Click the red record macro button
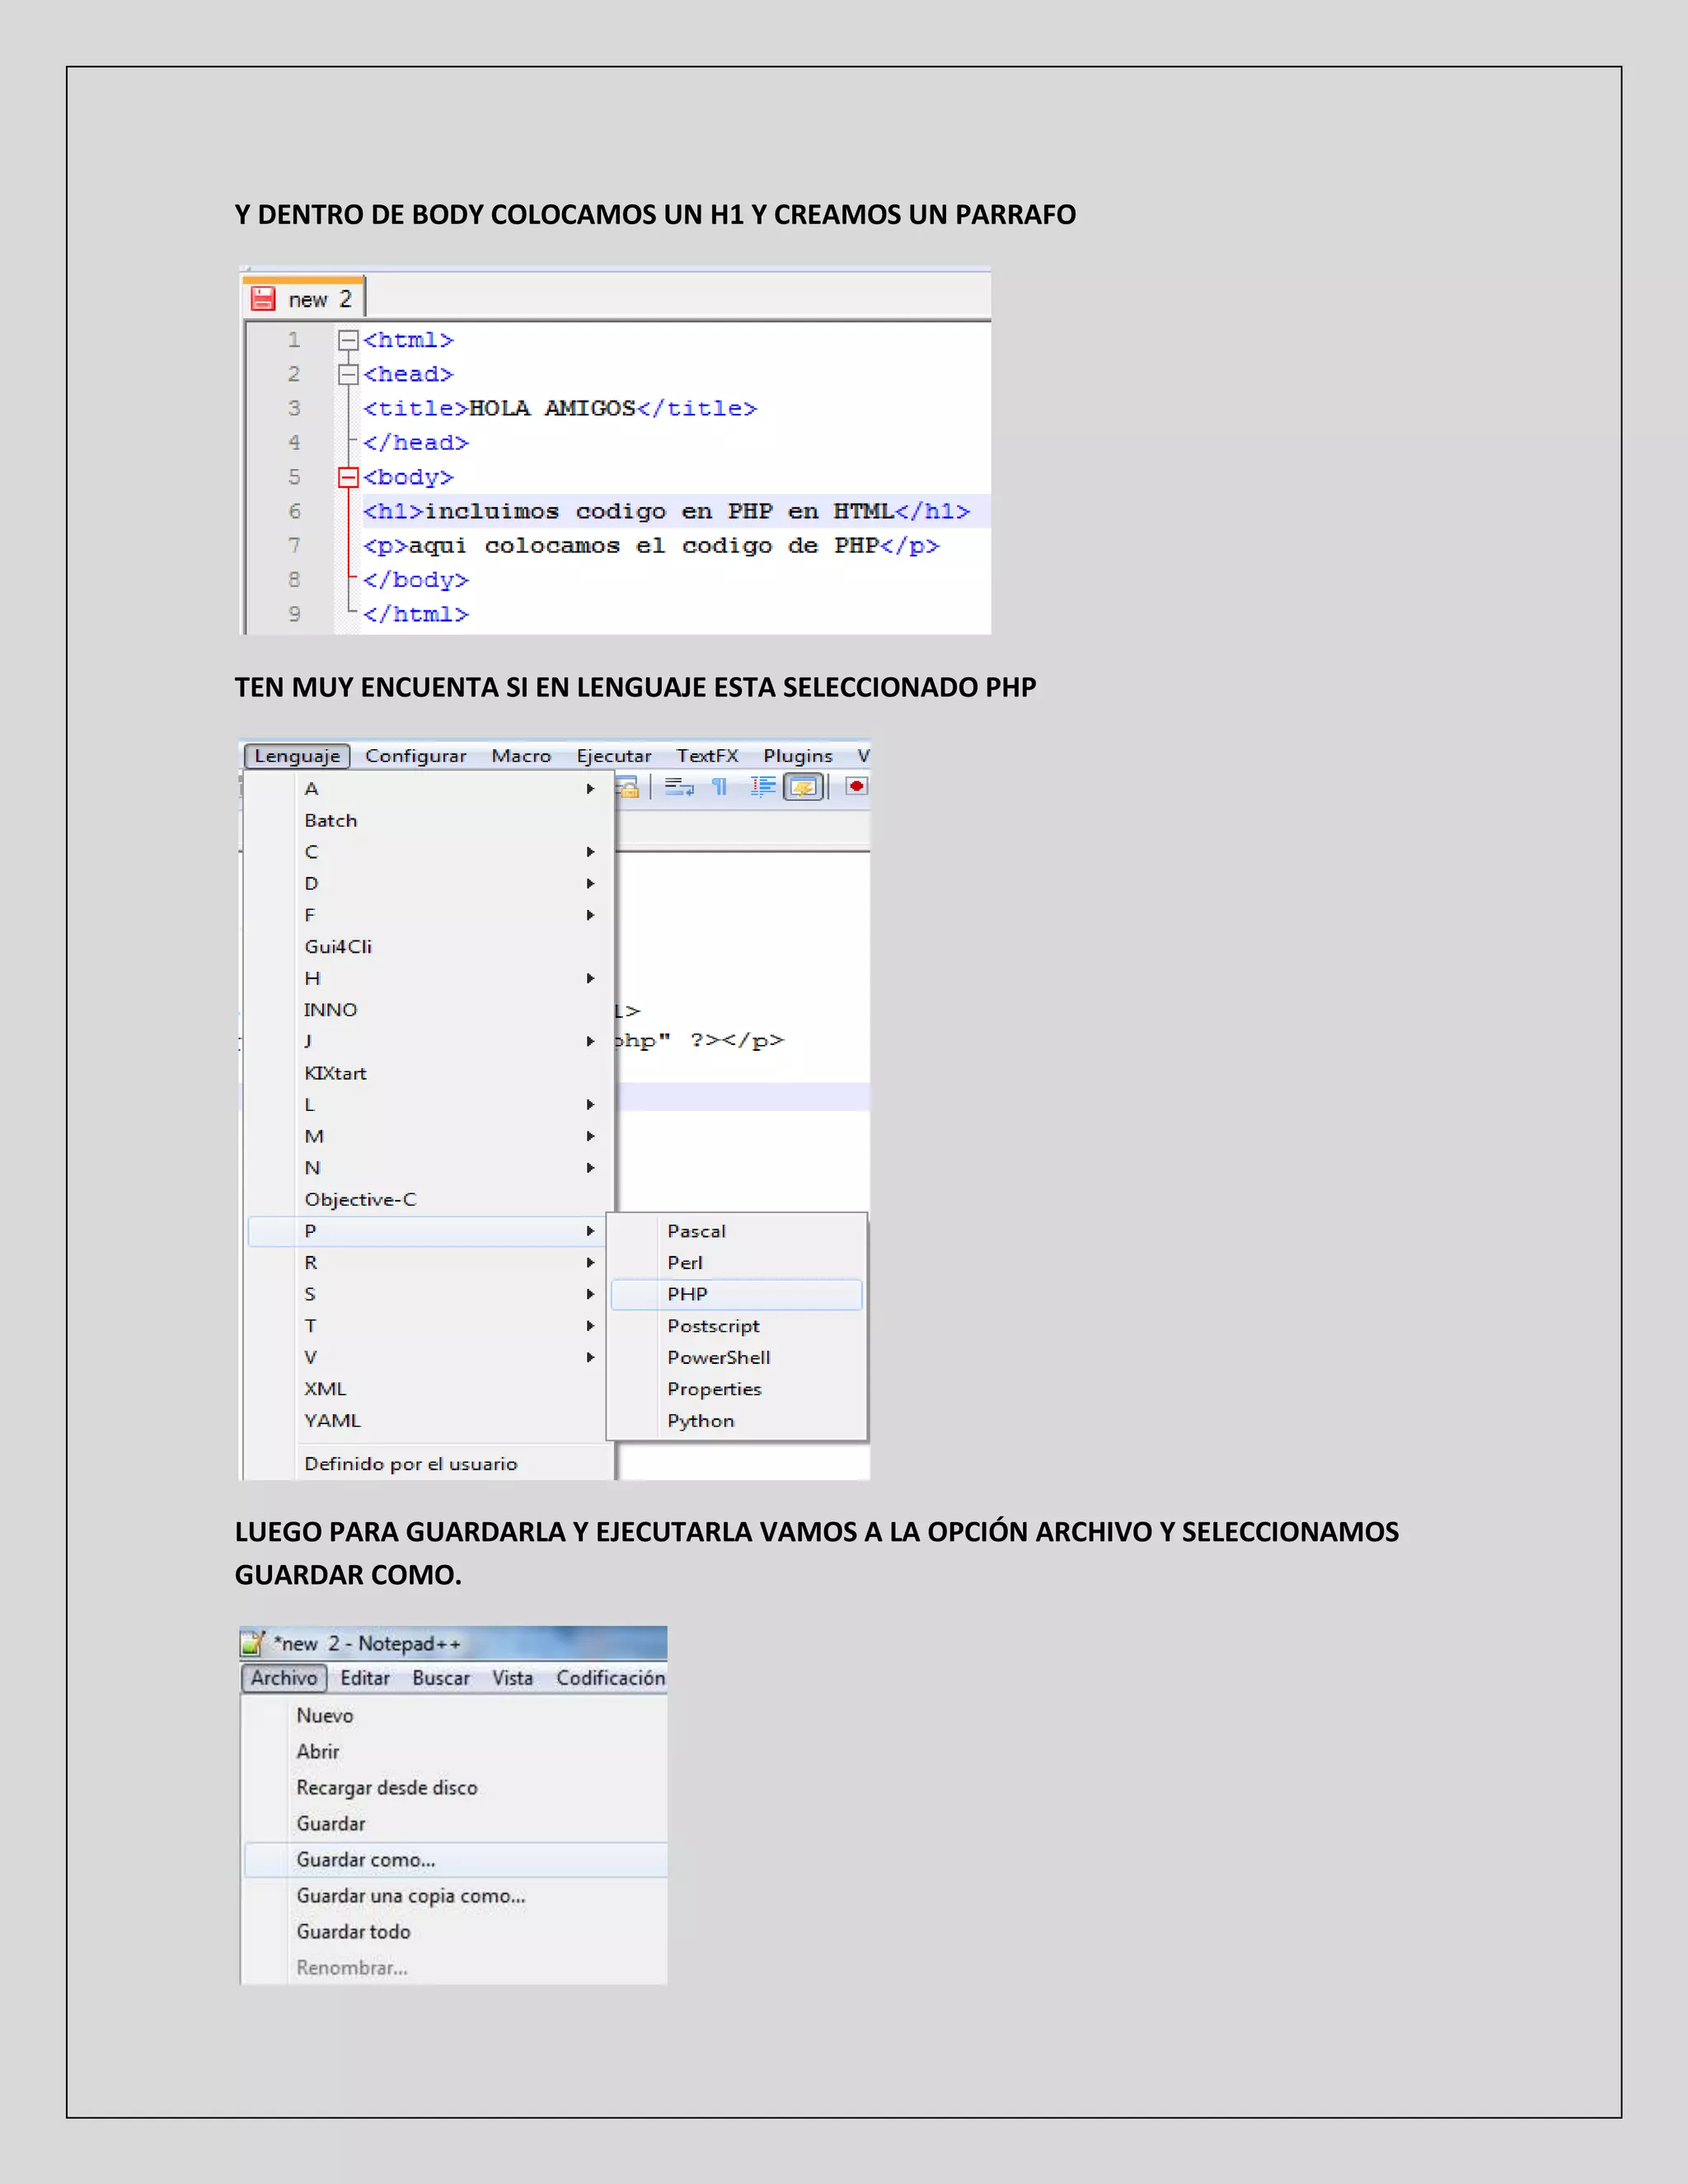 pyautogui.click(x=857, y=786)
